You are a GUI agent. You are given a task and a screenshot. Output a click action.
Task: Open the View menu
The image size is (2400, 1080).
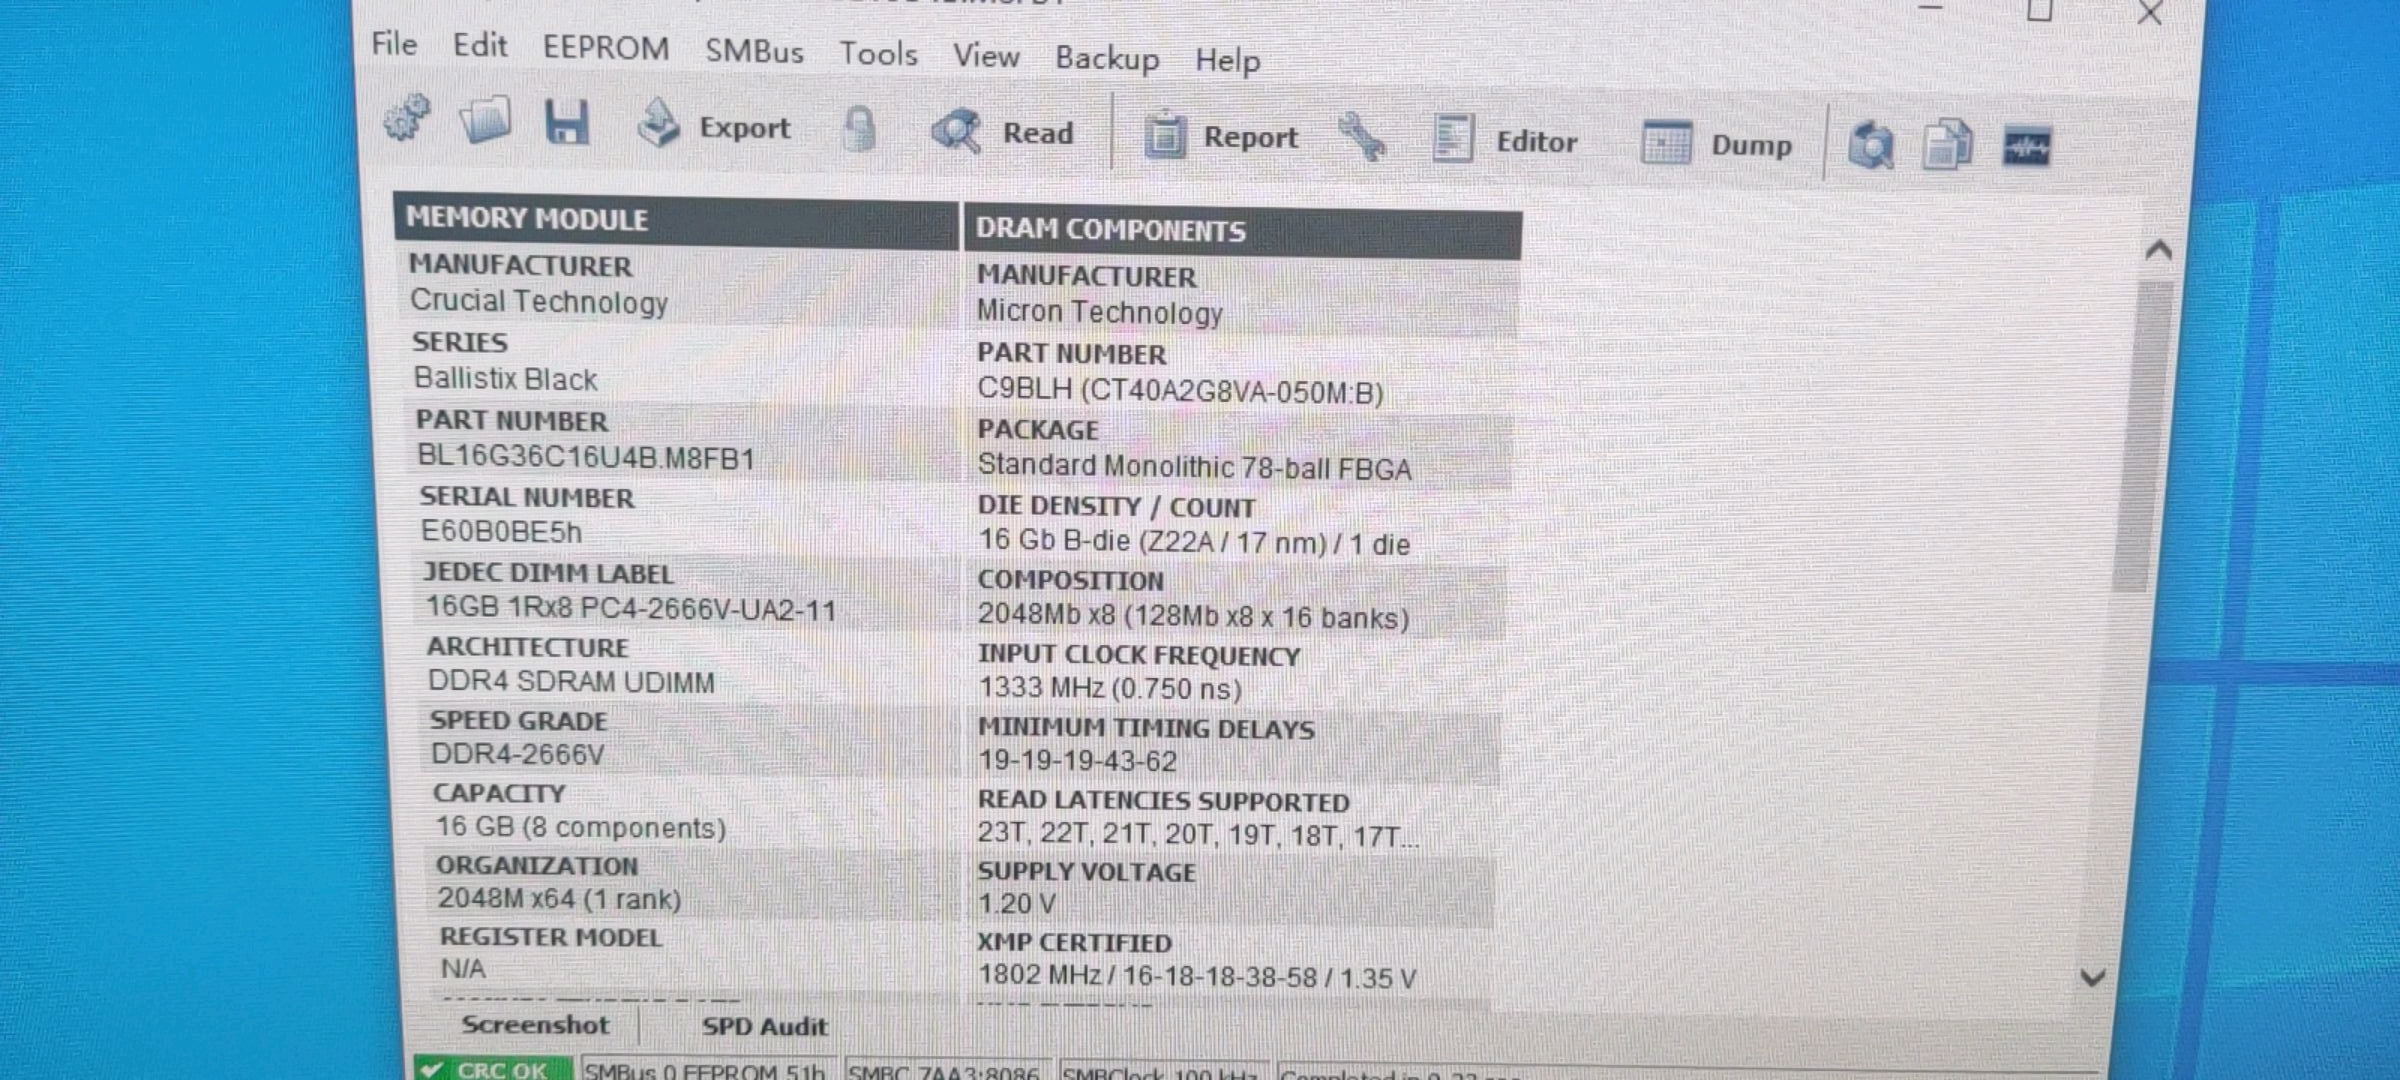(x=986, y=56)
